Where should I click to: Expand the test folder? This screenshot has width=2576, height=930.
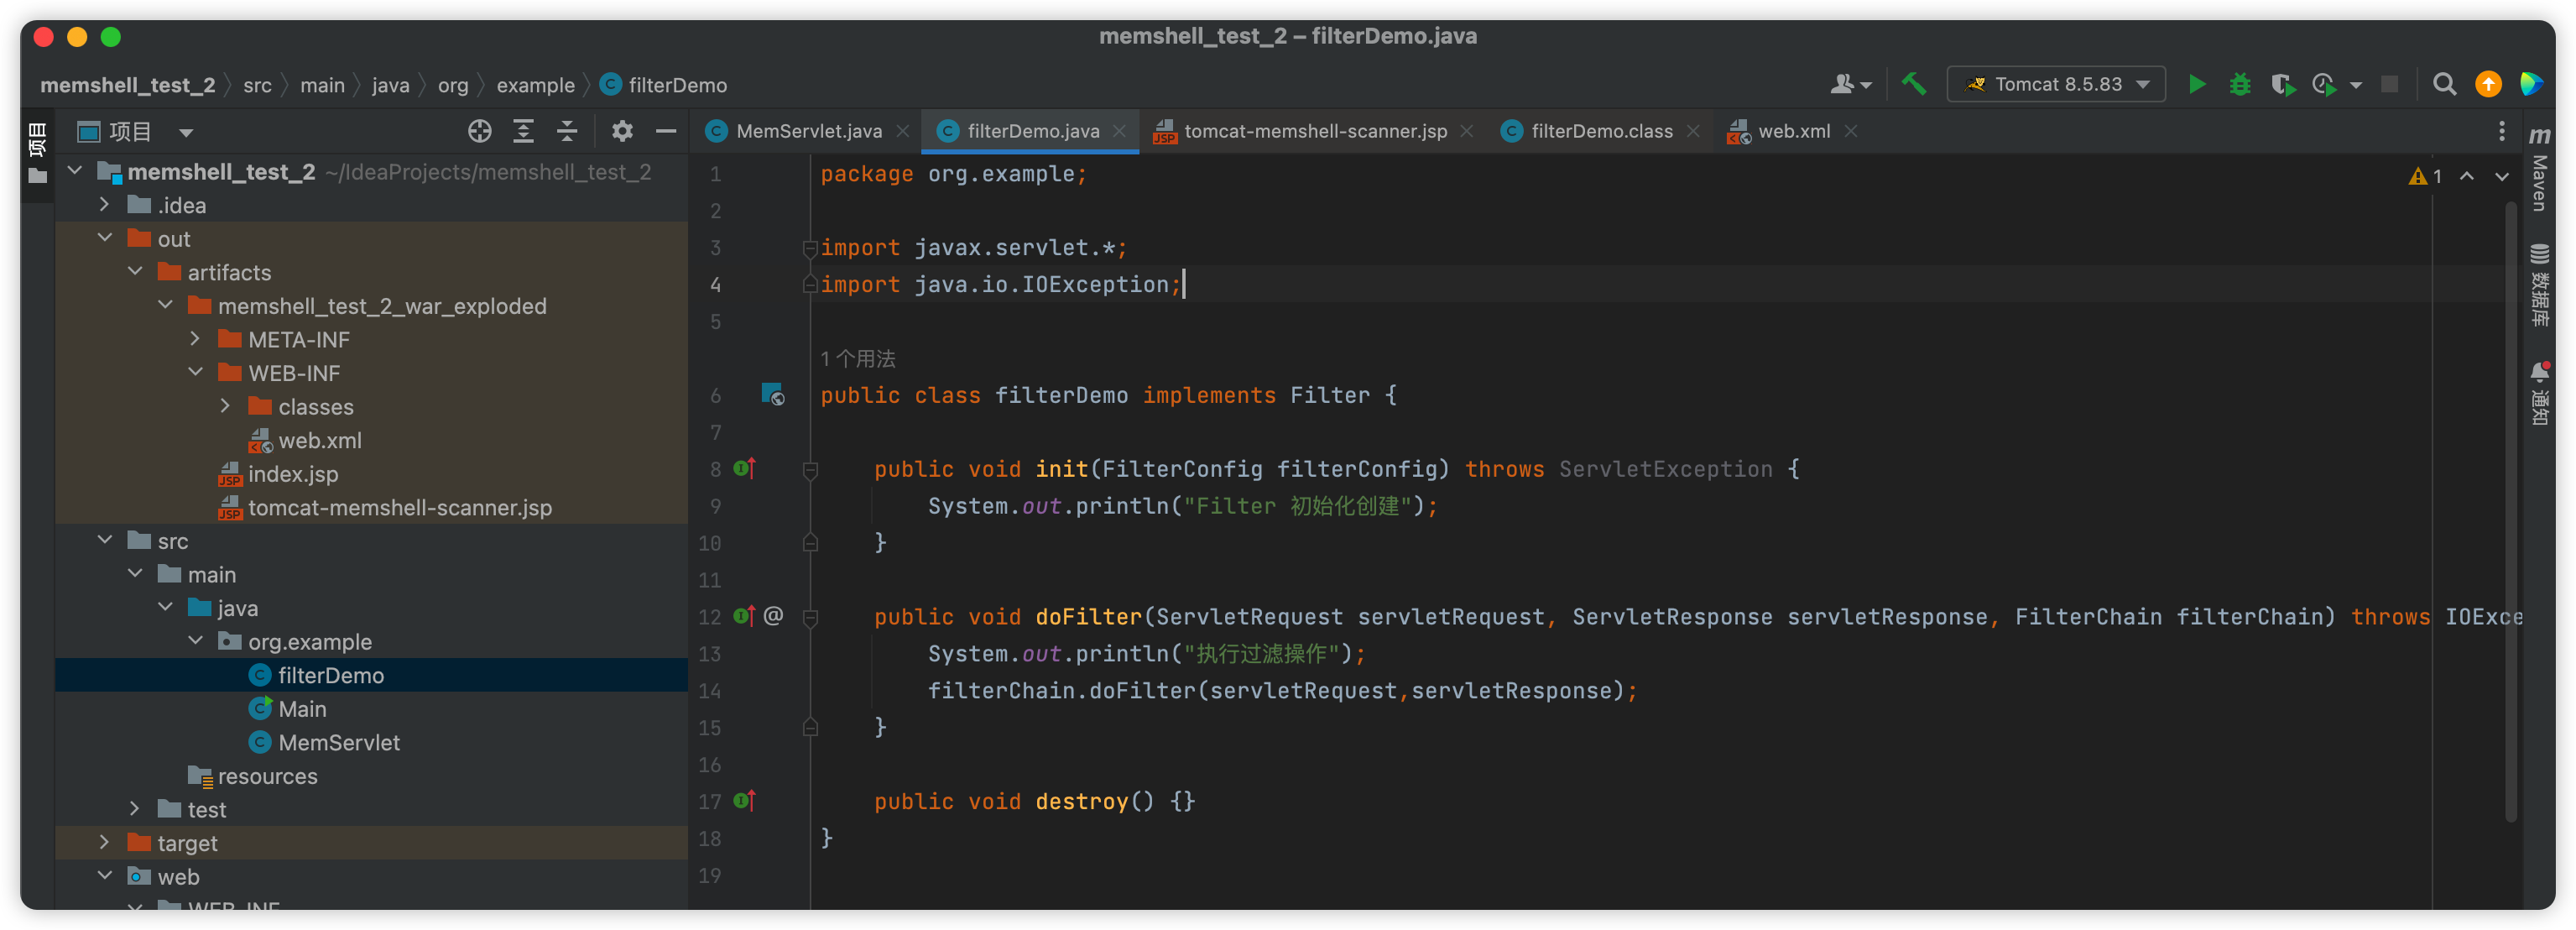(x=135, y=808)
